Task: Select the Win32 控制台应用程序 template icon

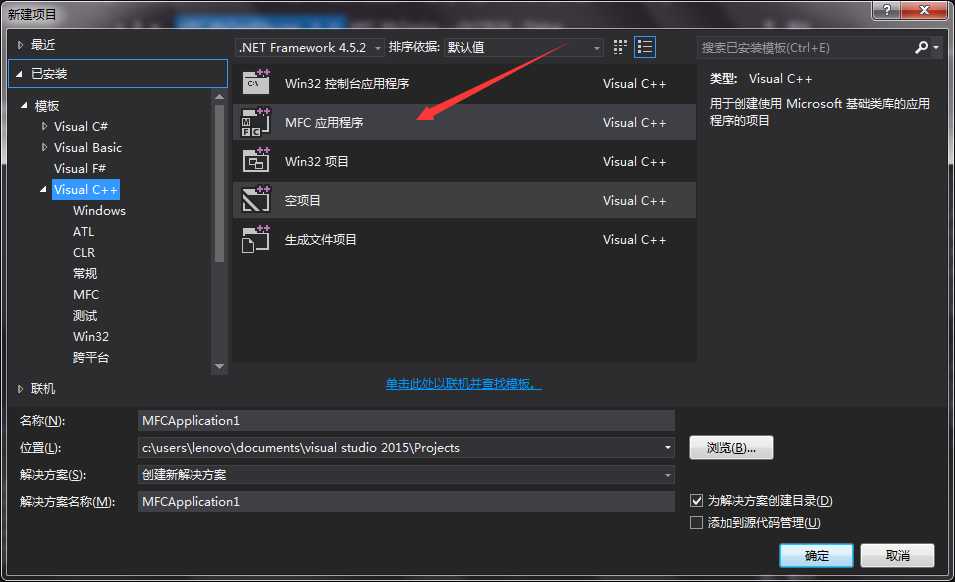Action: (x=256, y=83)
